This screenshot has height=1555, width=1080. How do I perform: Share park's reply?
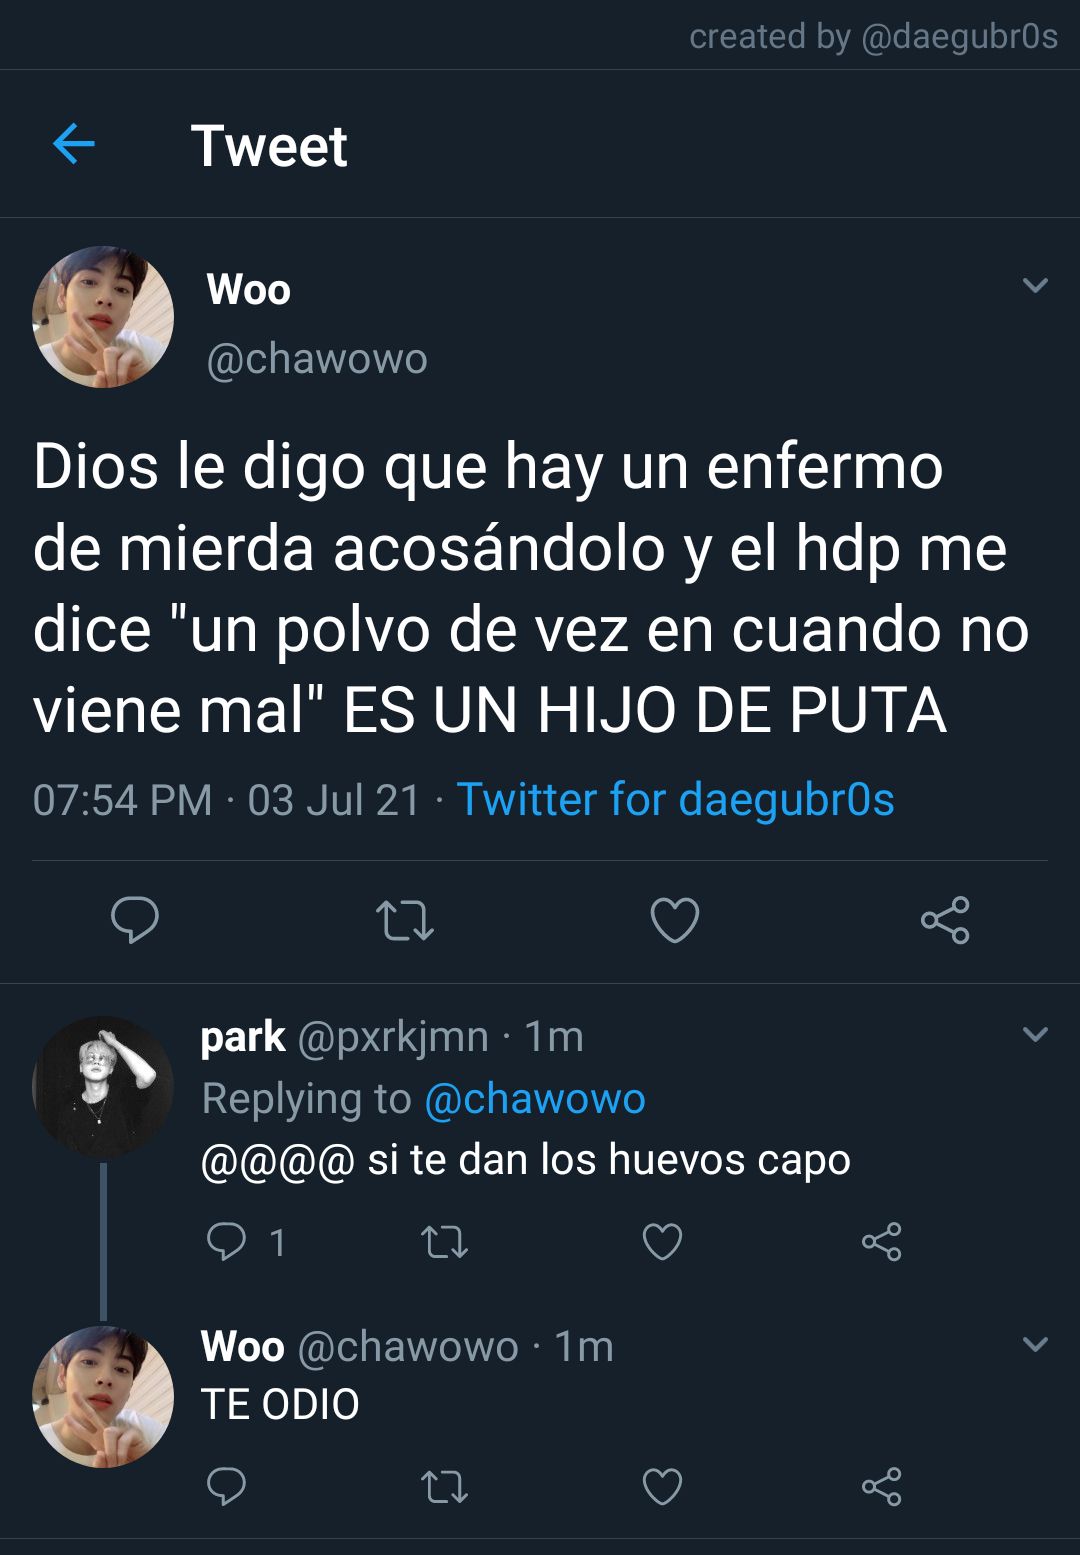881,1242
